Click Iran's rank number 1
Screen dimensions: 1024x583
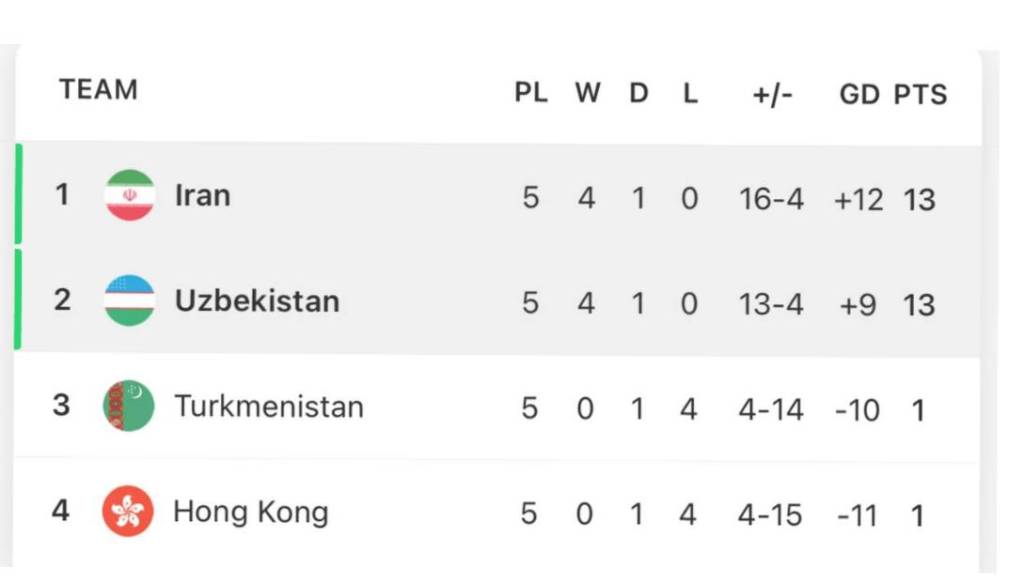tap(62, 194)
